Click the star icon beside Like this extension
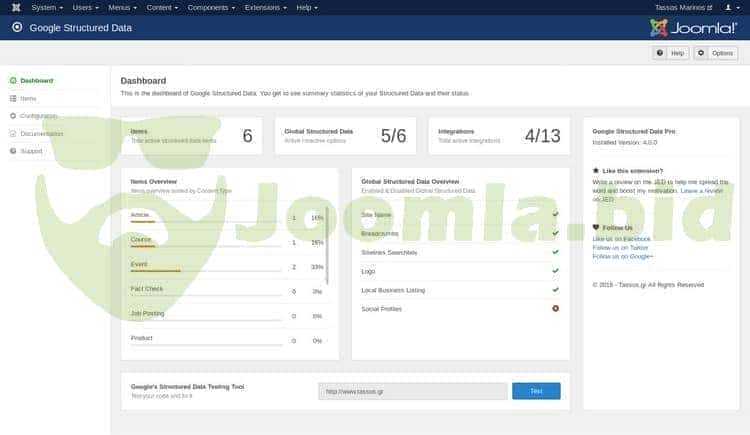This screenshot has height=435, width=750. 596,170
